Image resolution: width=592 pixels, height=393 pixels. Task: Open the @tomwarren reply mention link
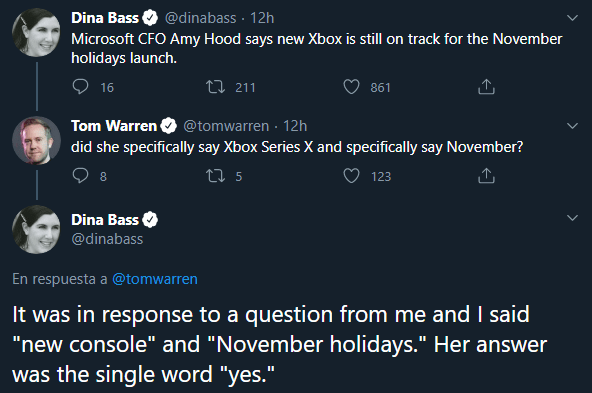pos(155,279)
